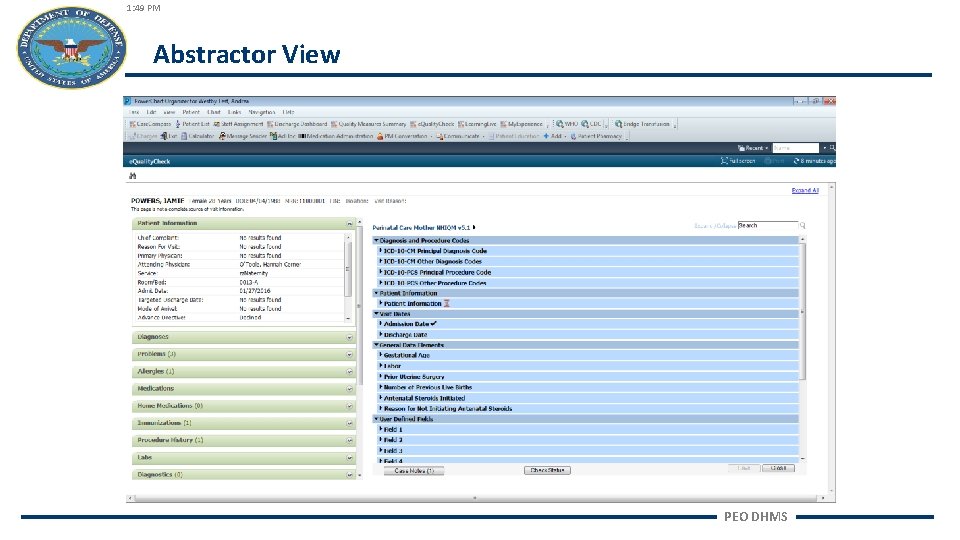Collapse the Patient Information section
This screenshot has width=960, height=540.
coord(350,223)
